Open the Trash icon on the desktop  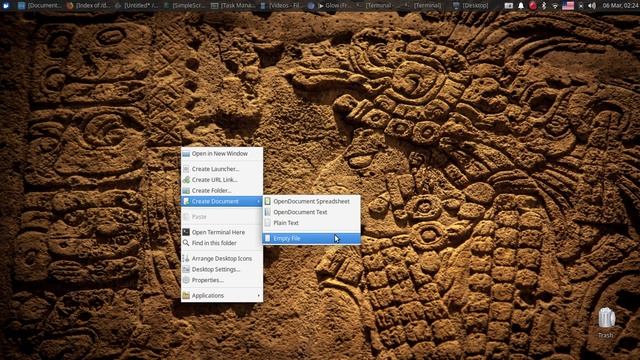coord(606,322)
